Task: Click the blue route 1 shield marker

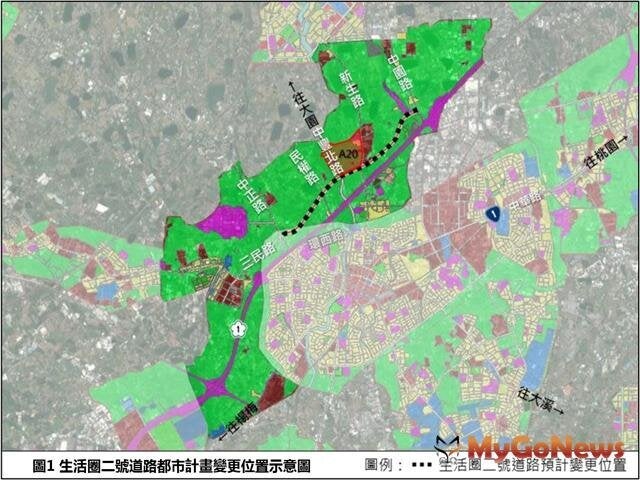Action: 493,215
